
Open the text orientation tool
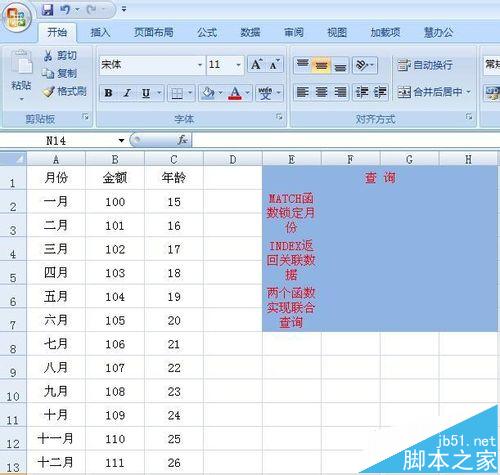(x=365, y=64)
